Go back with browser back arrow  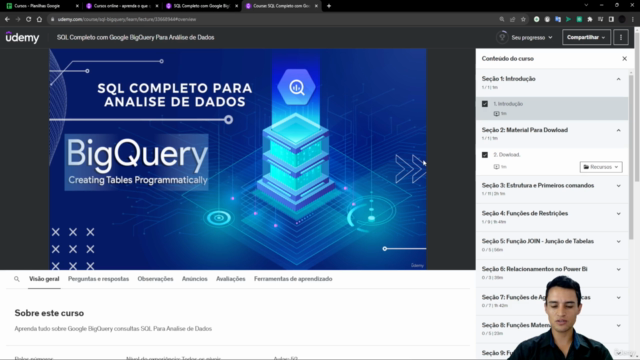(x=7, y=19)
